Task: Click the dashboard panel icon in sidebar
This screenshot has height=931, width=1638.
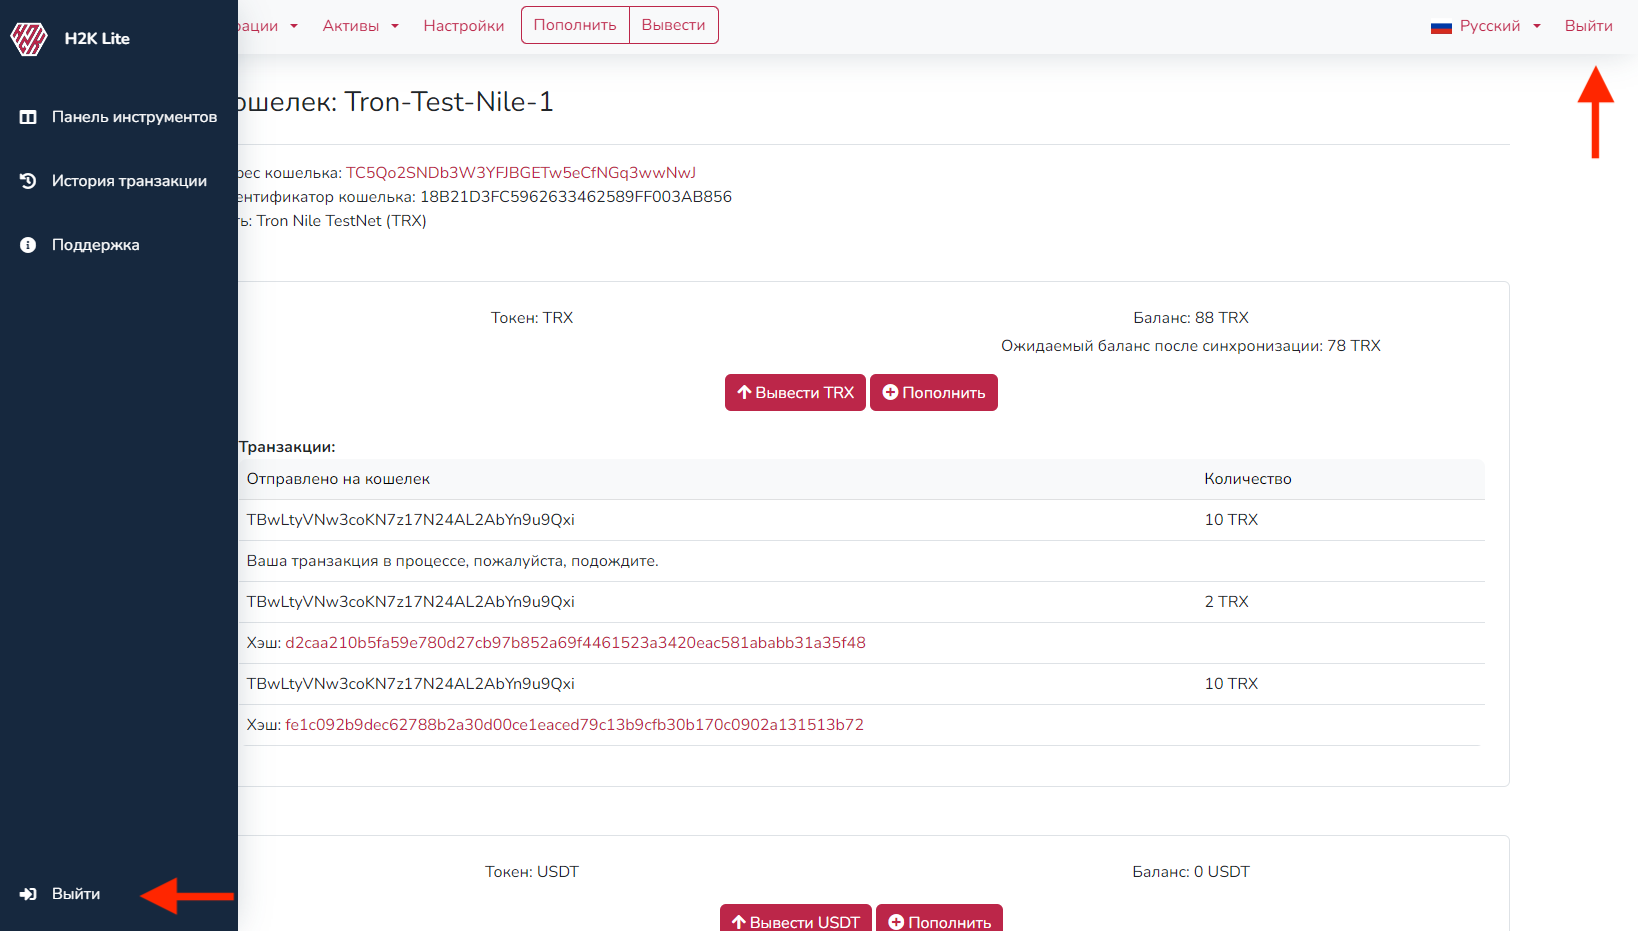Action: [x=28, y=117]
